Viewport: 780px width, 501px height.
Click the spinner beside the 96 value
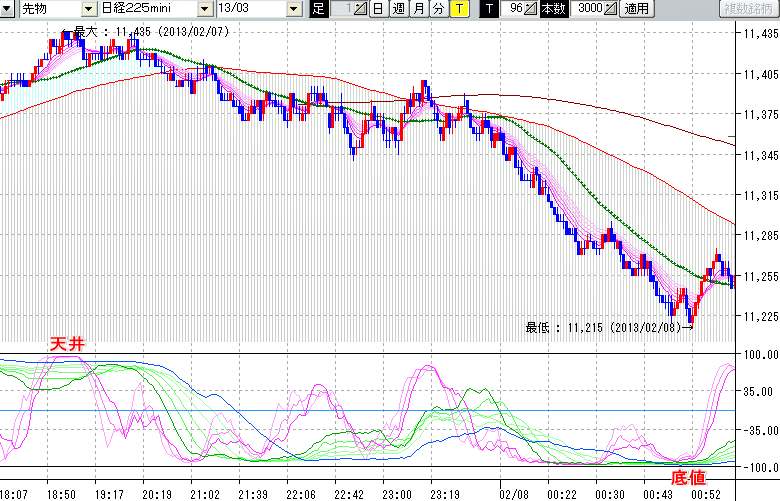point(532,9)
